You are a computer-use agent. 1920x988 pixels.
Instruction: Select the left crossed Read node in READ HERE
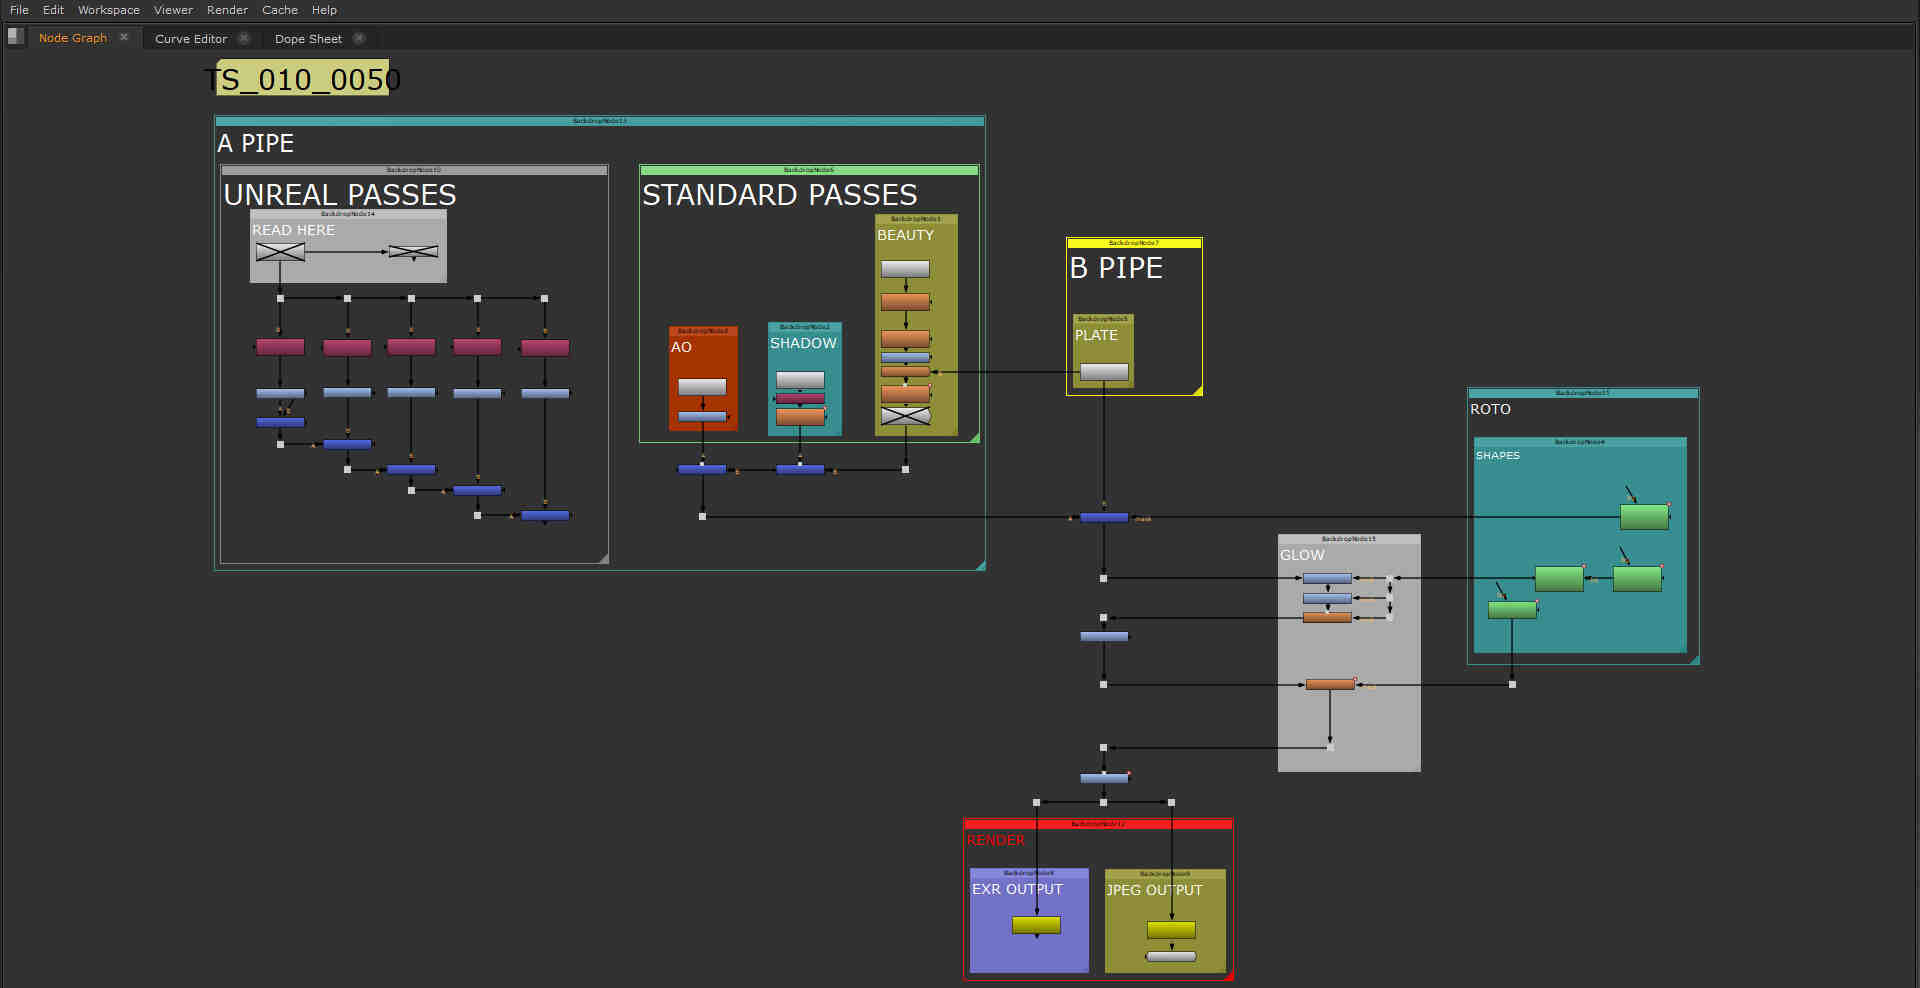coord(280,252)
